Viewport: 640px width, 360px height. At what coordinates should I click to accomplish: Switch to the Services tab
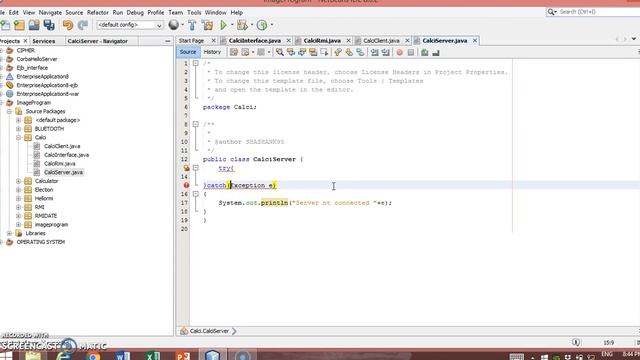pos(44,41)
